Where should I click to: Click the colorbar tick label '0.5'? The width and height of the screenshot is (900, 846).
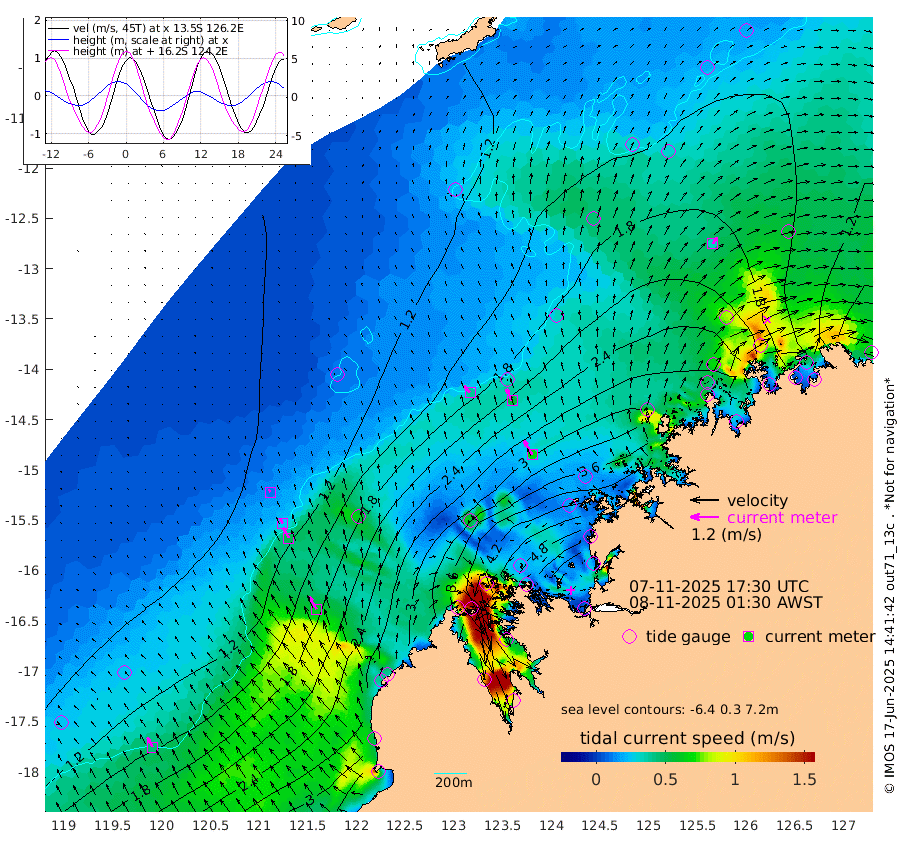click(x=665, y=779)
